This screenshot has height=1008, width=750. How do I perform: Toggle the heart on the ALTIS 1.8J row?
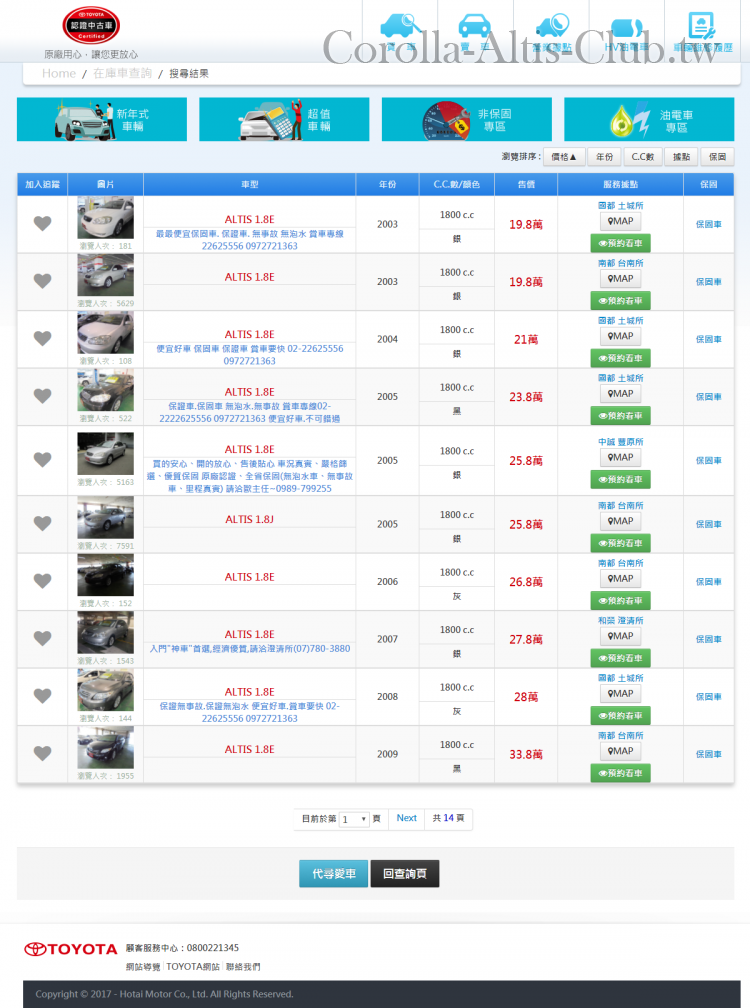point(42,523)
